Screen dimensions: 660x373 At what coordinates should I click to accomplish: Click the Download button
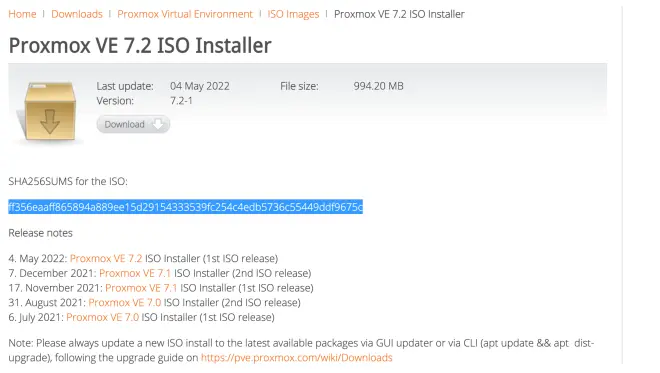tap(133, 124)
